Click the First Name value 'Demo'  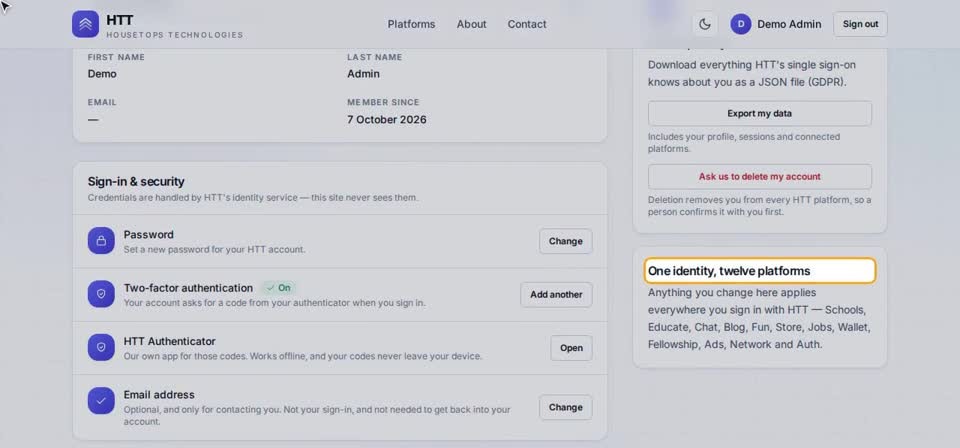102,73
